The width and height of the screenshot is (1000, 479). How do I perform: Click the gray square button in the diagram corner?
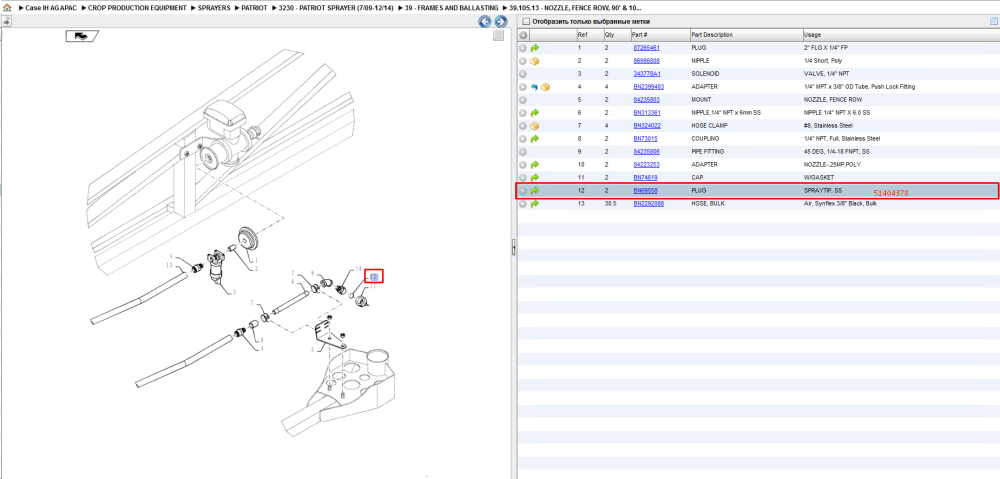(x=499, y=36)
